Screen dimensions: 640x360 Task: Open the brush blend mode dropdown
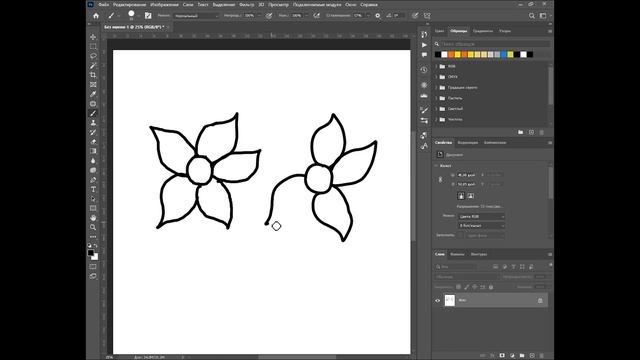196,16
